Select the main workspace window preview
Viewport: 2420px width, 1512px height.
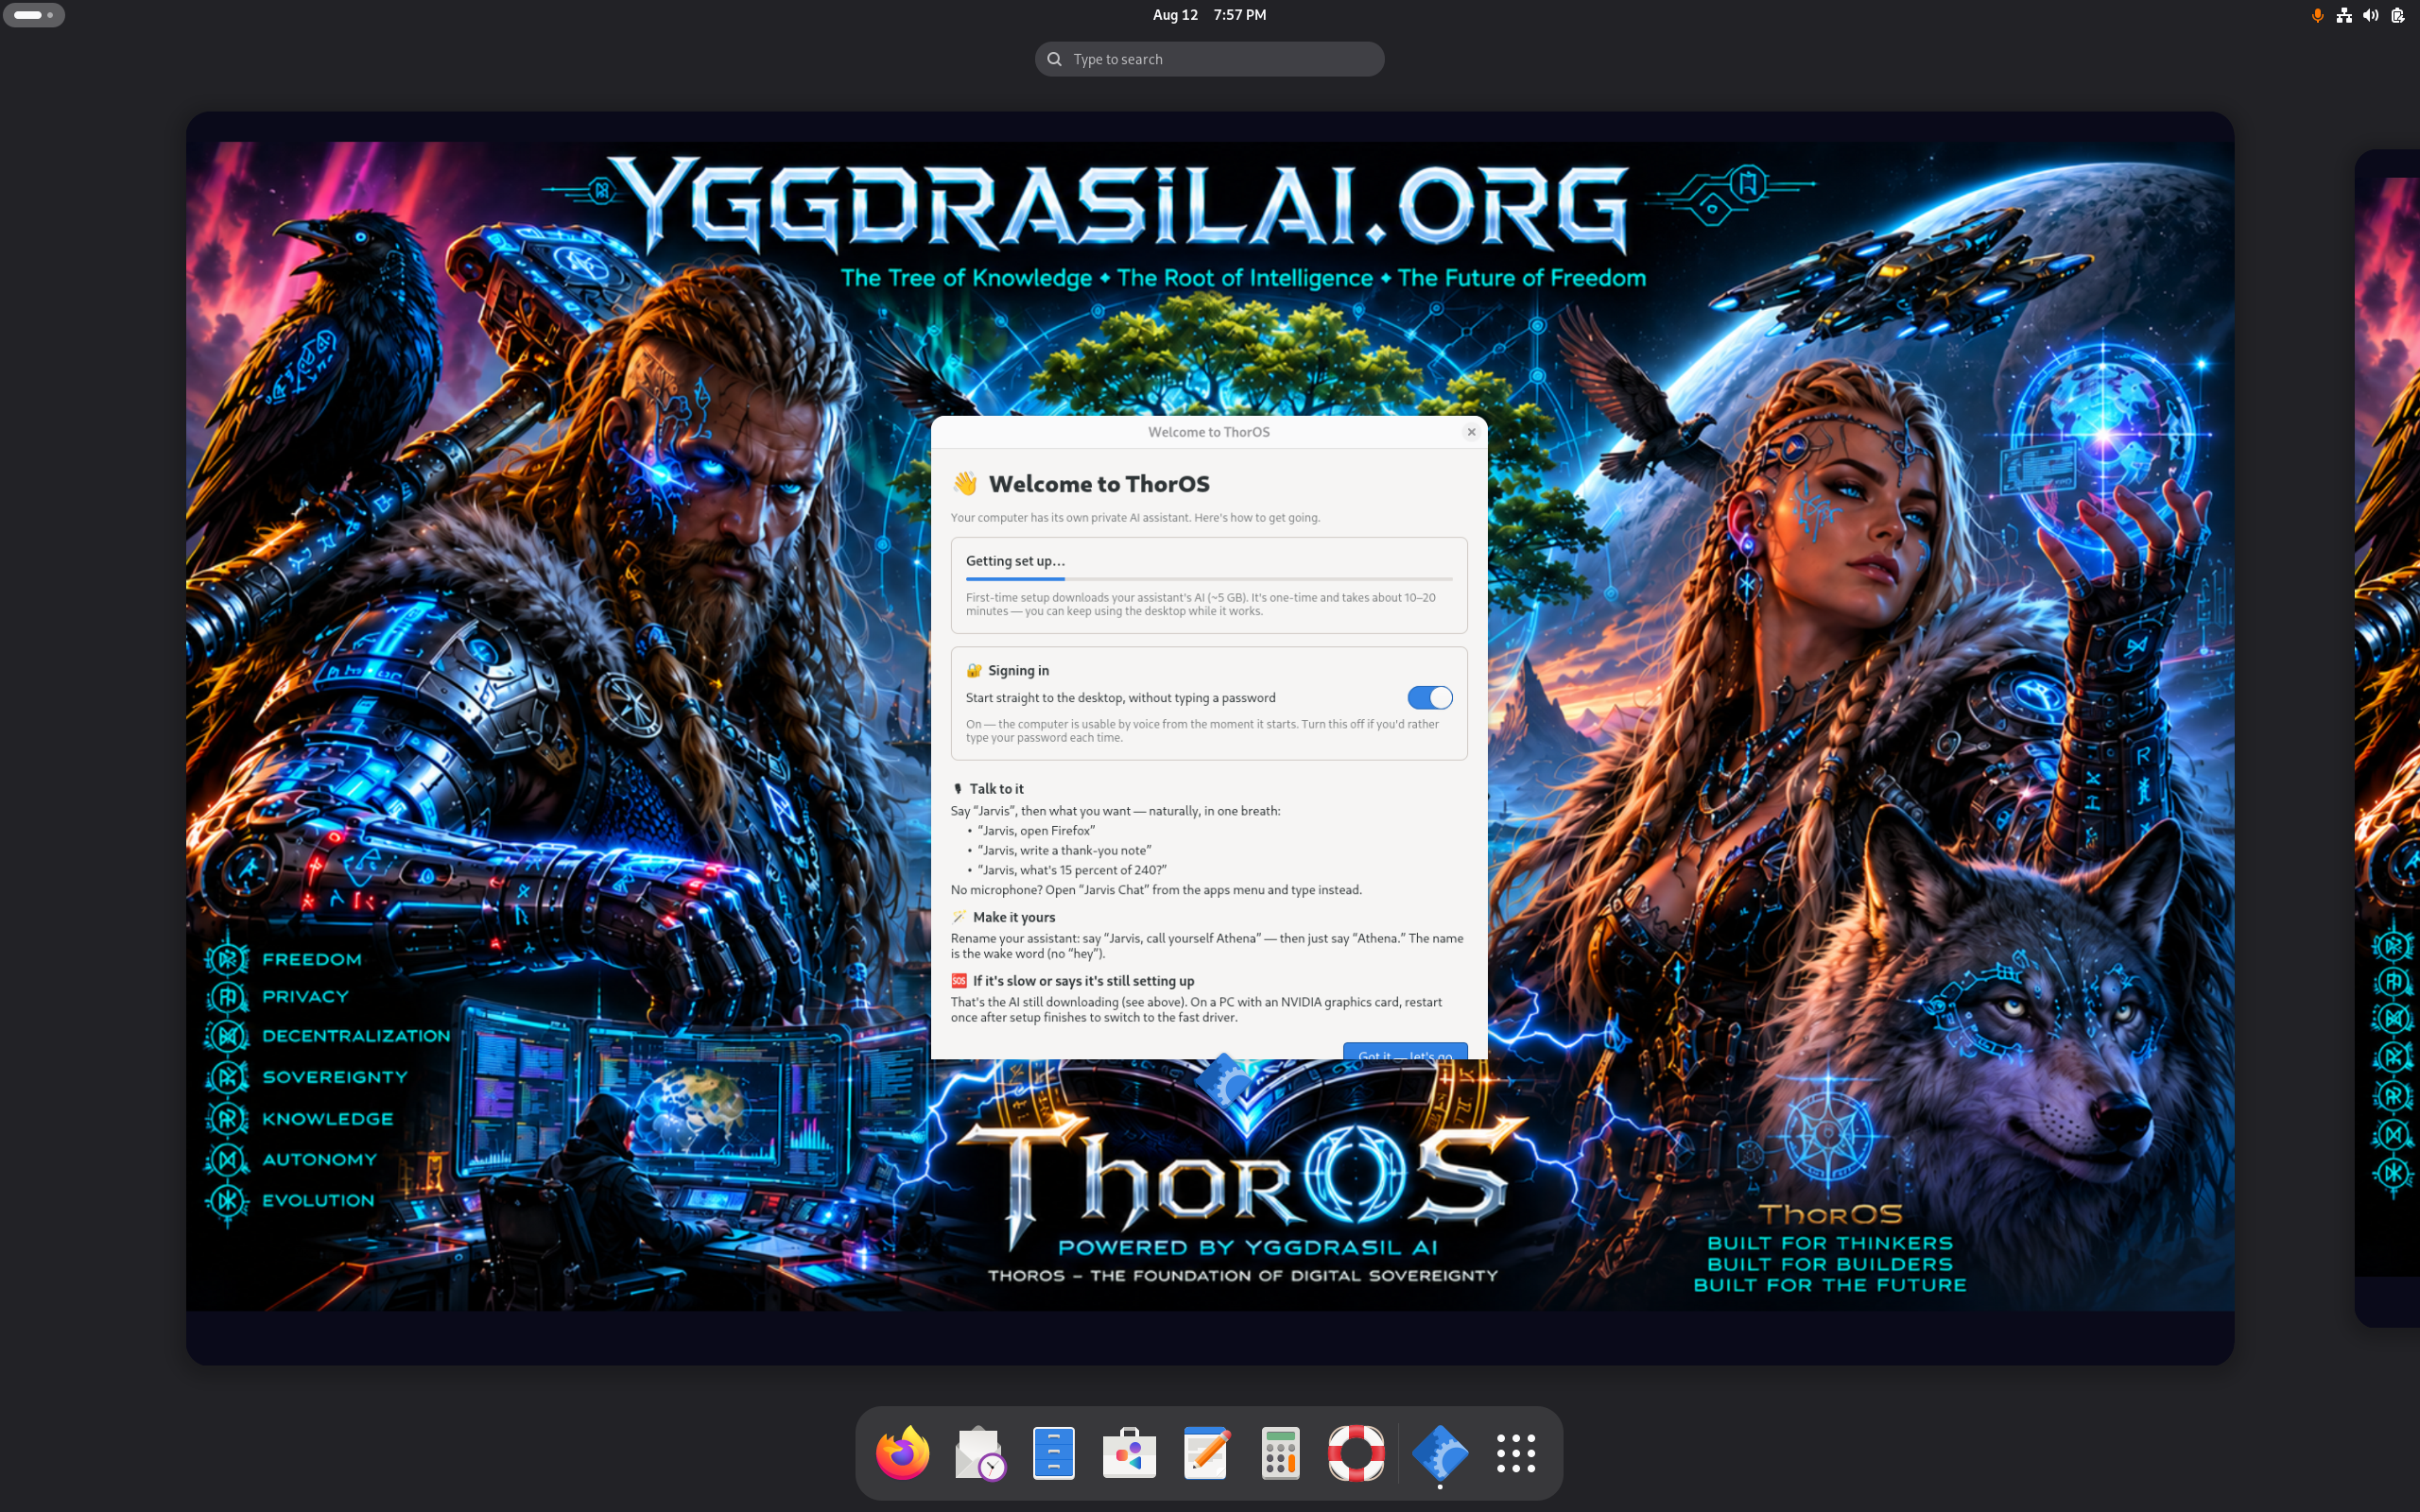coord(1210,738)
